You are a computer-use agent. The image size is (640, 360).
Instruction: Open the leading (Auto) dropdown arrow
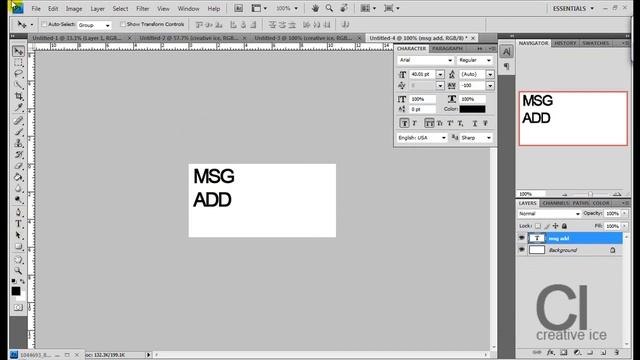point(490,74)
